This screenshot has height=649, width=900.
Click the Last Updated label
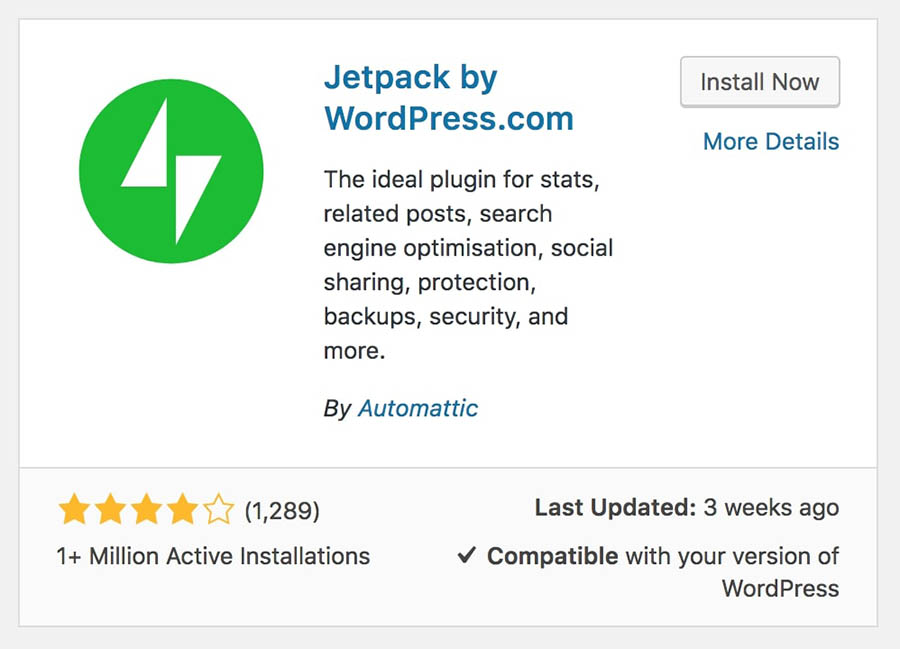615,507
